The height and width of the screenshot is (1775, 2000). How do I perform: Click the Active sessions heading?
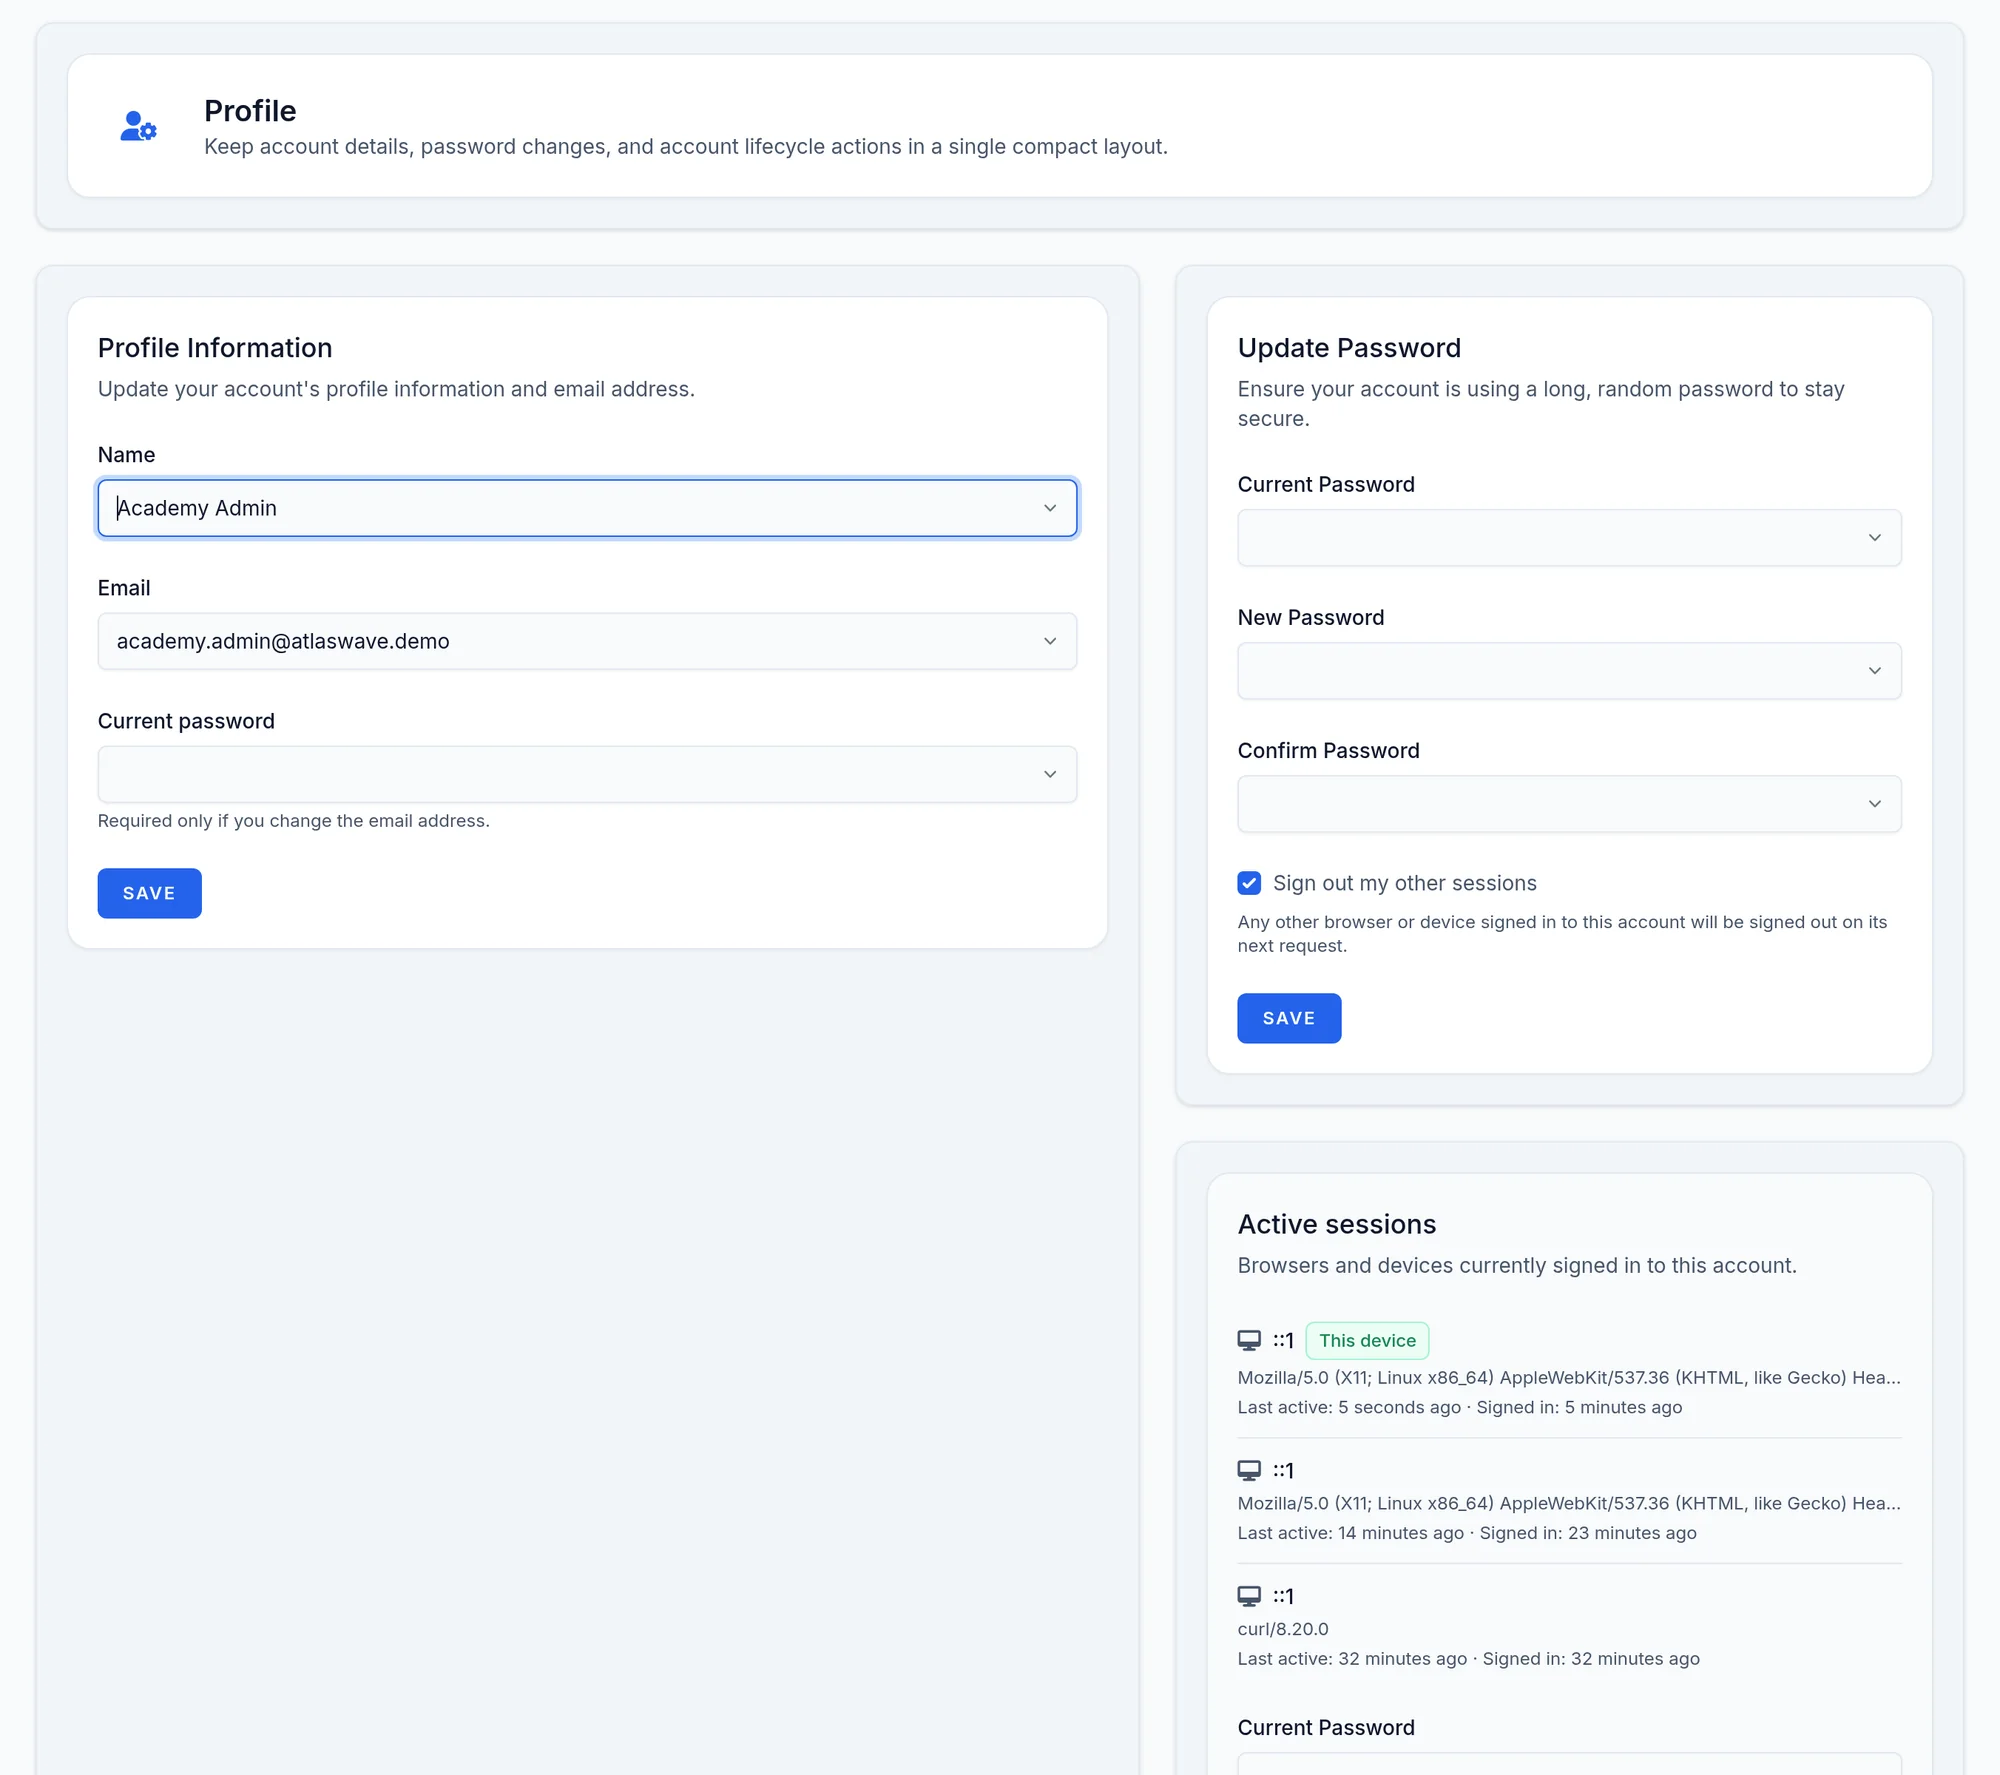click(1337, 1224)
